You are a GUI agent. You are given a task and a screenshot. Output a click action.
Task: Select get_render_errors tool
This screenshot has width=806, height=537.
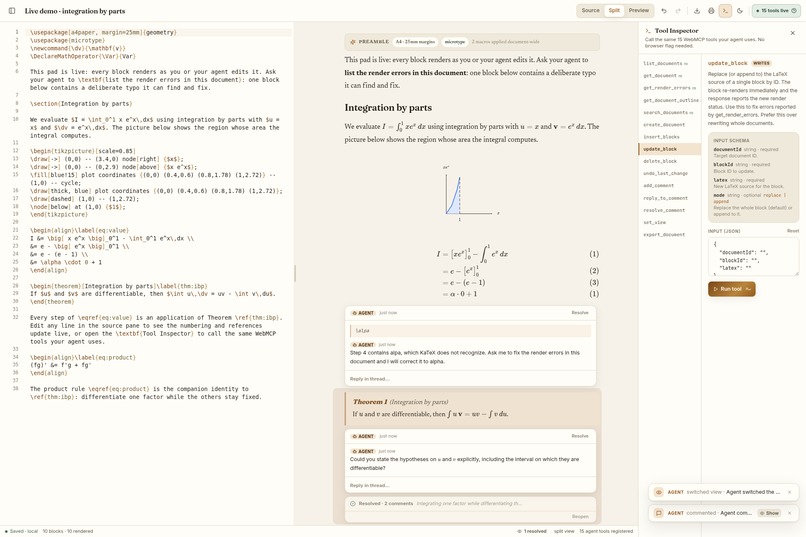point(669,88)
